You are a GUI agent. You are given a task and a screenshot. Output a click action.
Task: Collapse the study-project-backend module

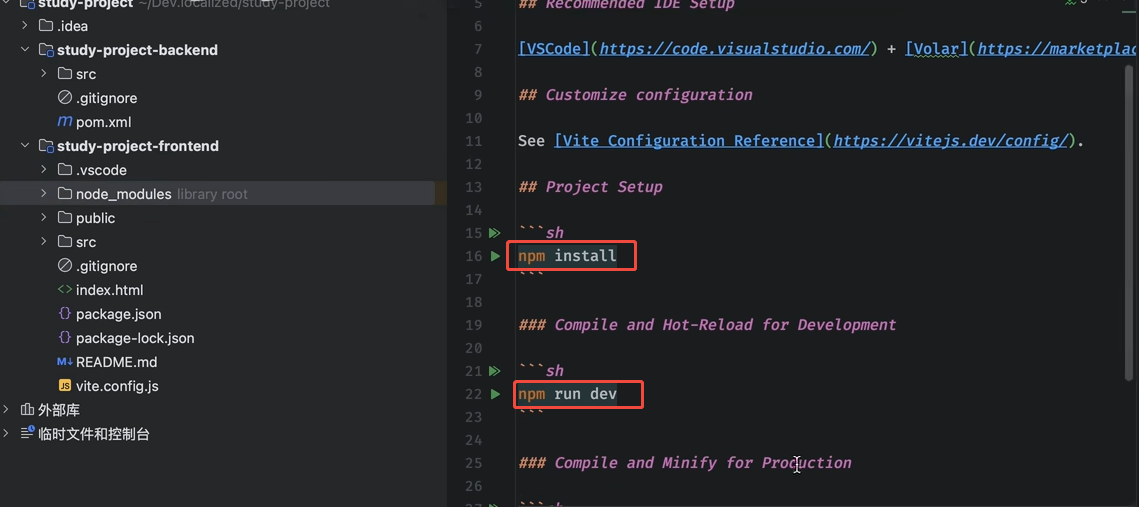pyautogui.click(x=25, y=50)
